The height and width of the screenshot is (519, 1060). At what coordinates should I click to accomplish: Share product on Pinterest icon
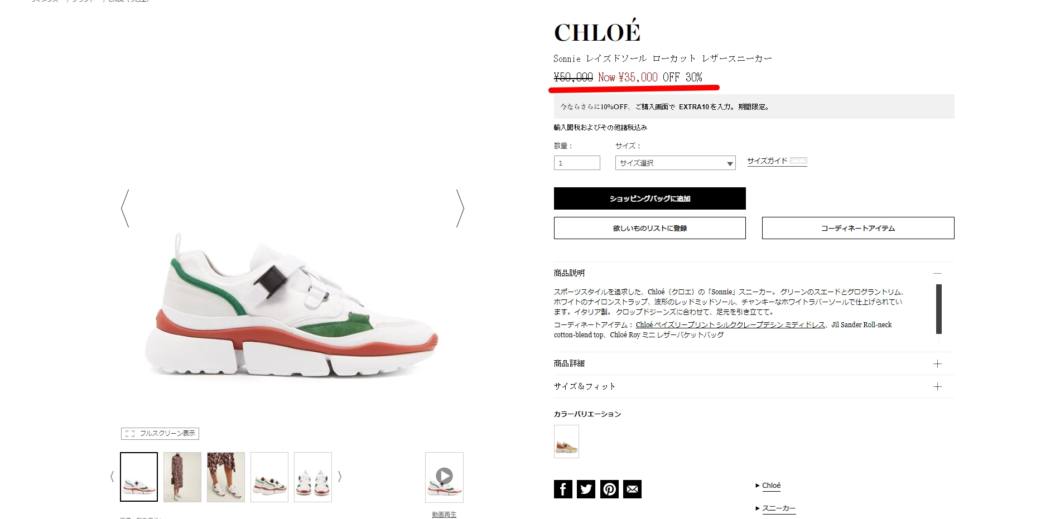pos(609,489)
